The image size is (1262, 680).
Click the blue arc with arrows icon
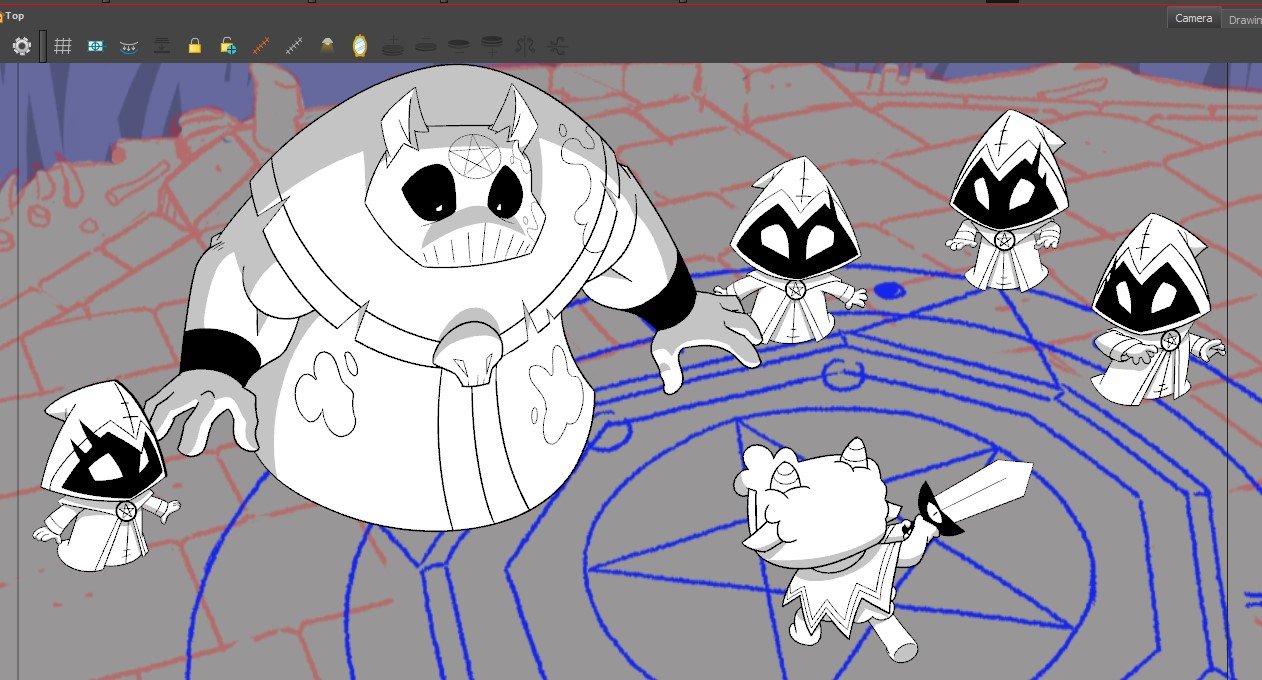[129, 46]
